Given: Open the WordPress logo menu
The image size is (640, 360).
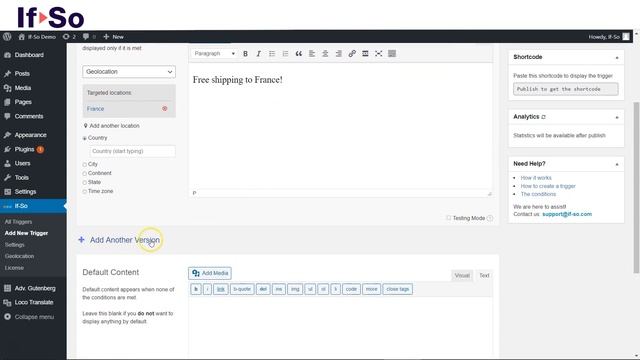Looking at the screenshot, I should tap(7, 37).
